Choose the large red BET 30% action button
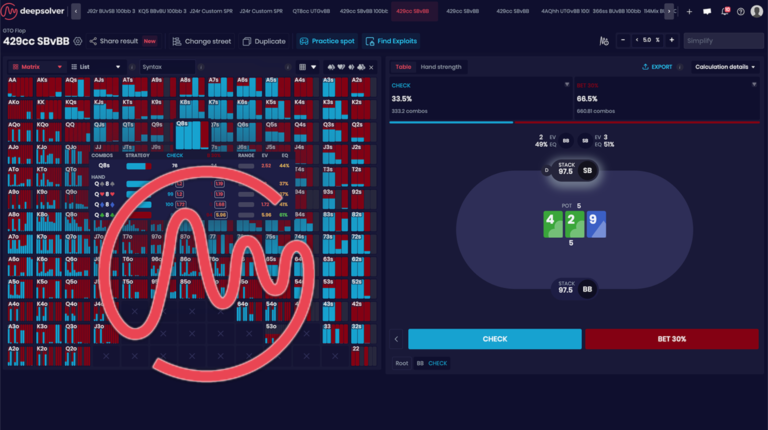This screenshot has width=768, height=430. coord(672,339)
